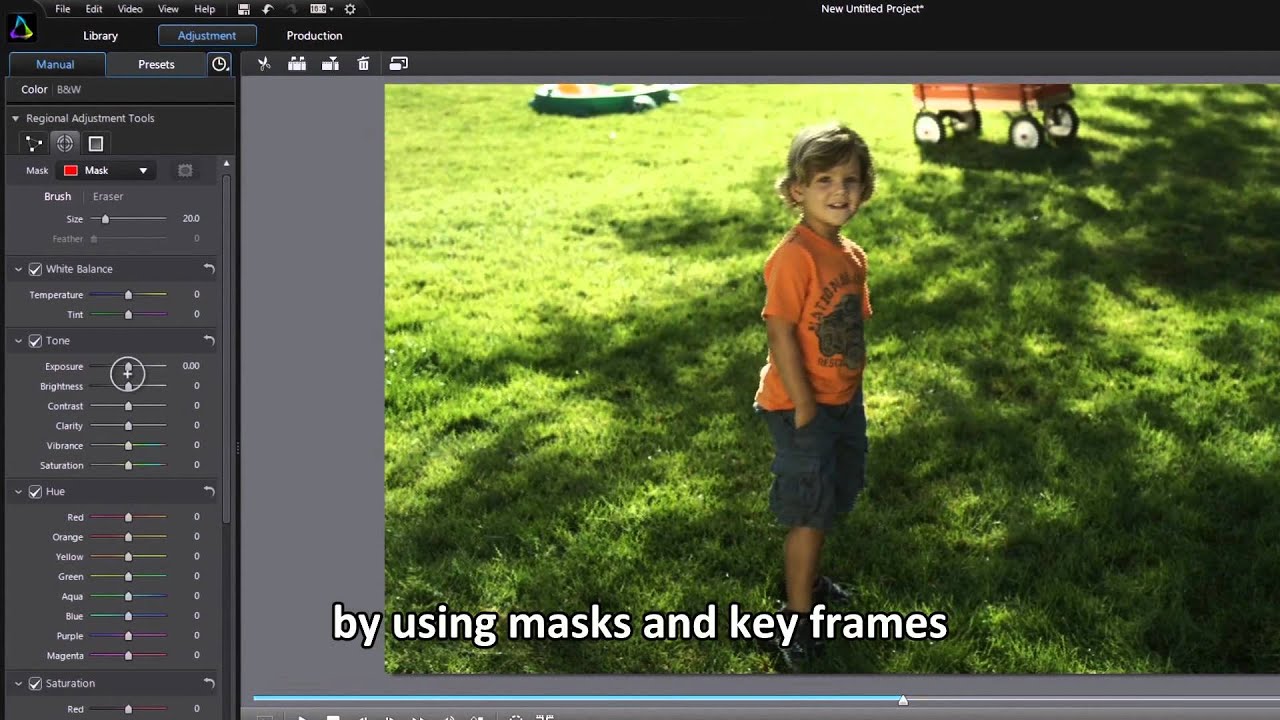Viewport: 1280px width, 720px height.
Task: Open the View menu
Action: click(x=168, y=9)
